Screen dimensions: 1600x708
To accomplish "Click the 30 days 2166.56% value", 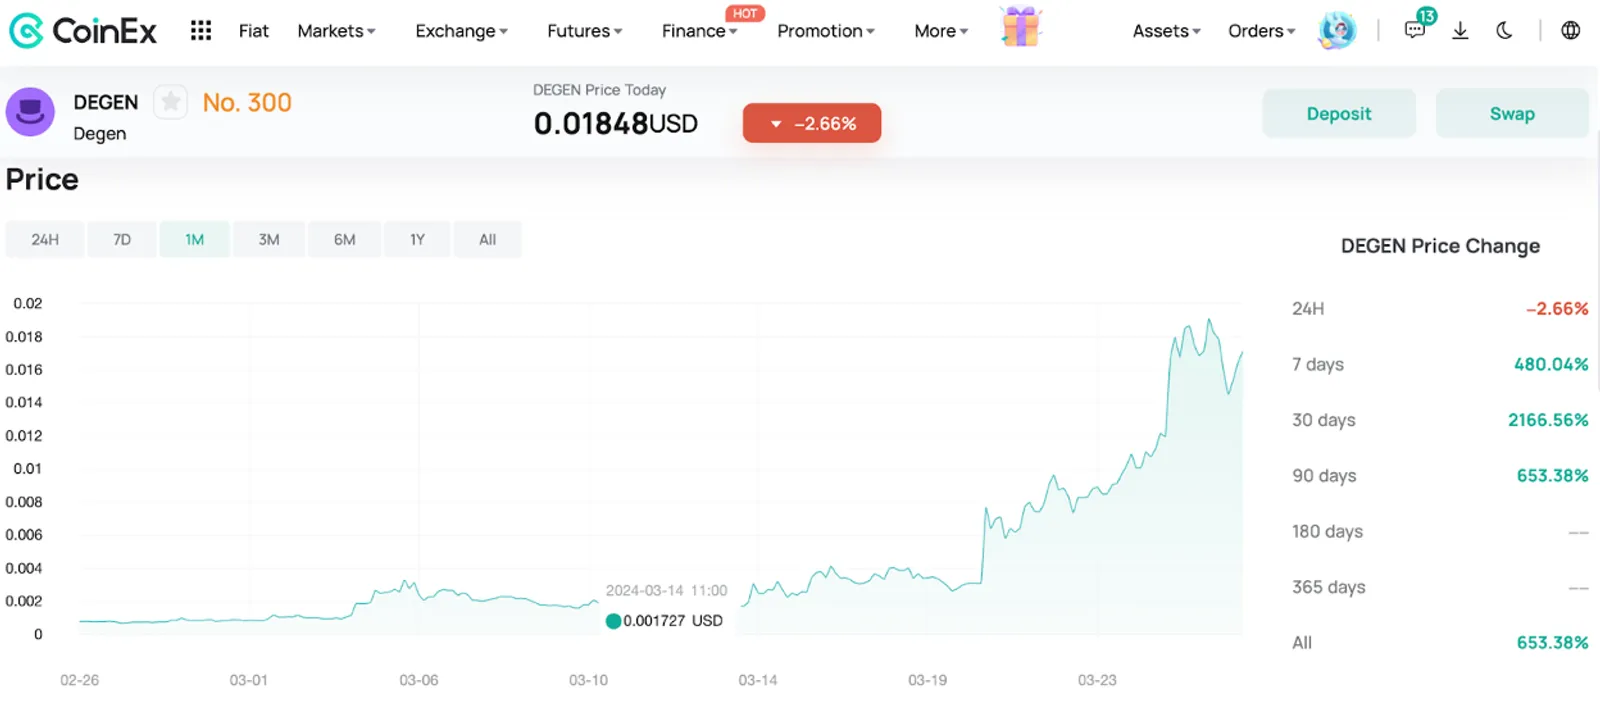I will tap(1548, 420).
